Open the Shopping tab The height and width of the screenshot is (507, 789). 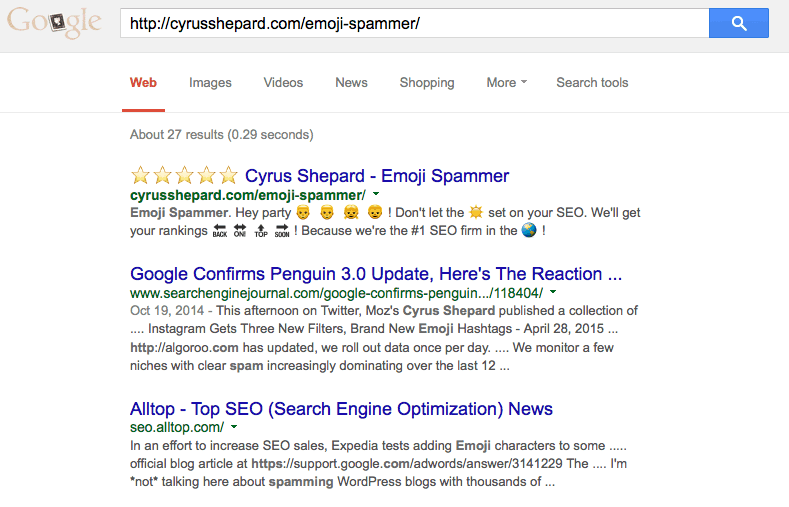427,82
